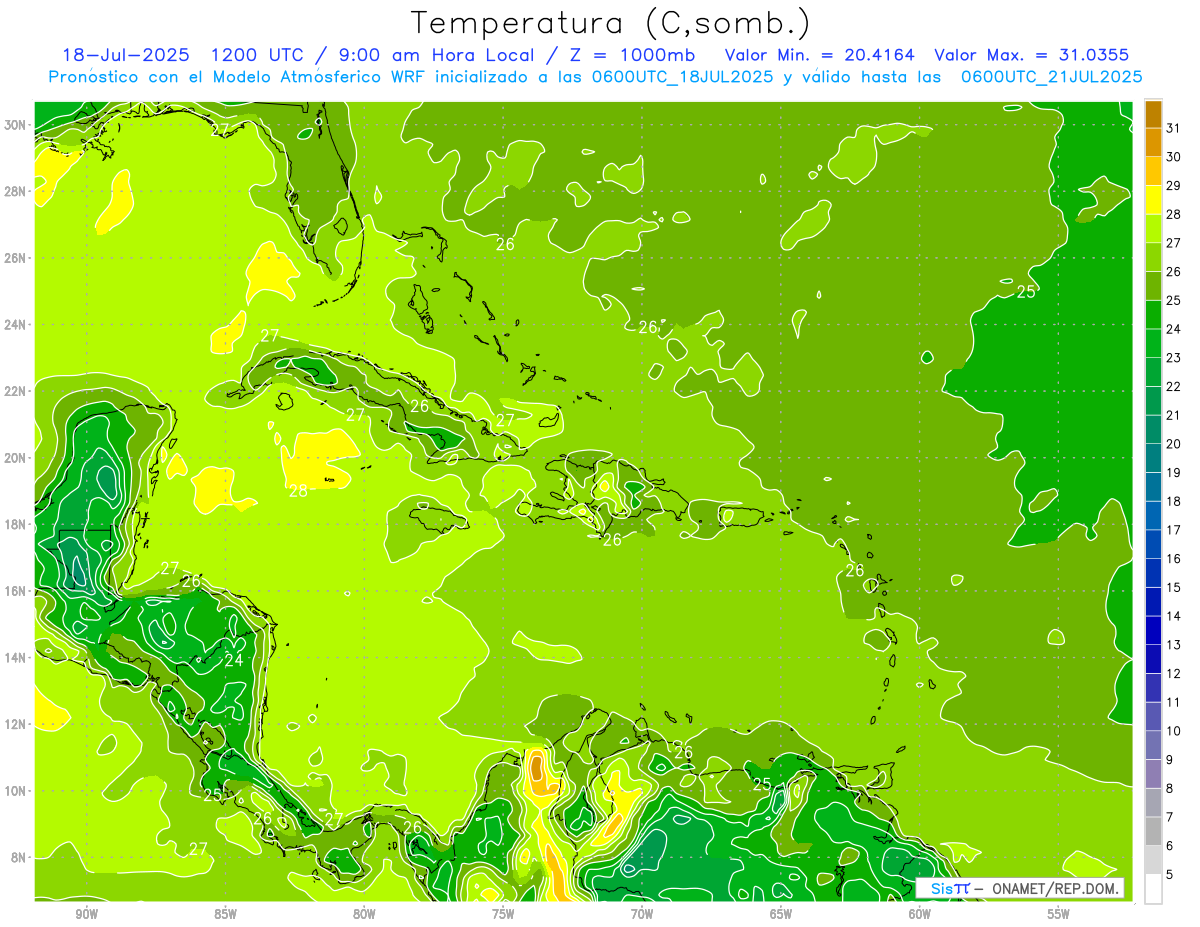The width and height of the screenshot is (1200, 927).
Task: Click the '9' colorbar label
Action: pos(1170,760)
